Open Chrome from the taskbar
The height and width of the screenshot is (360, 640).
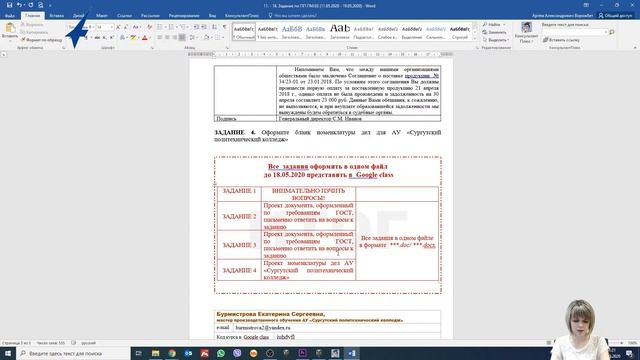pos(172,353)
